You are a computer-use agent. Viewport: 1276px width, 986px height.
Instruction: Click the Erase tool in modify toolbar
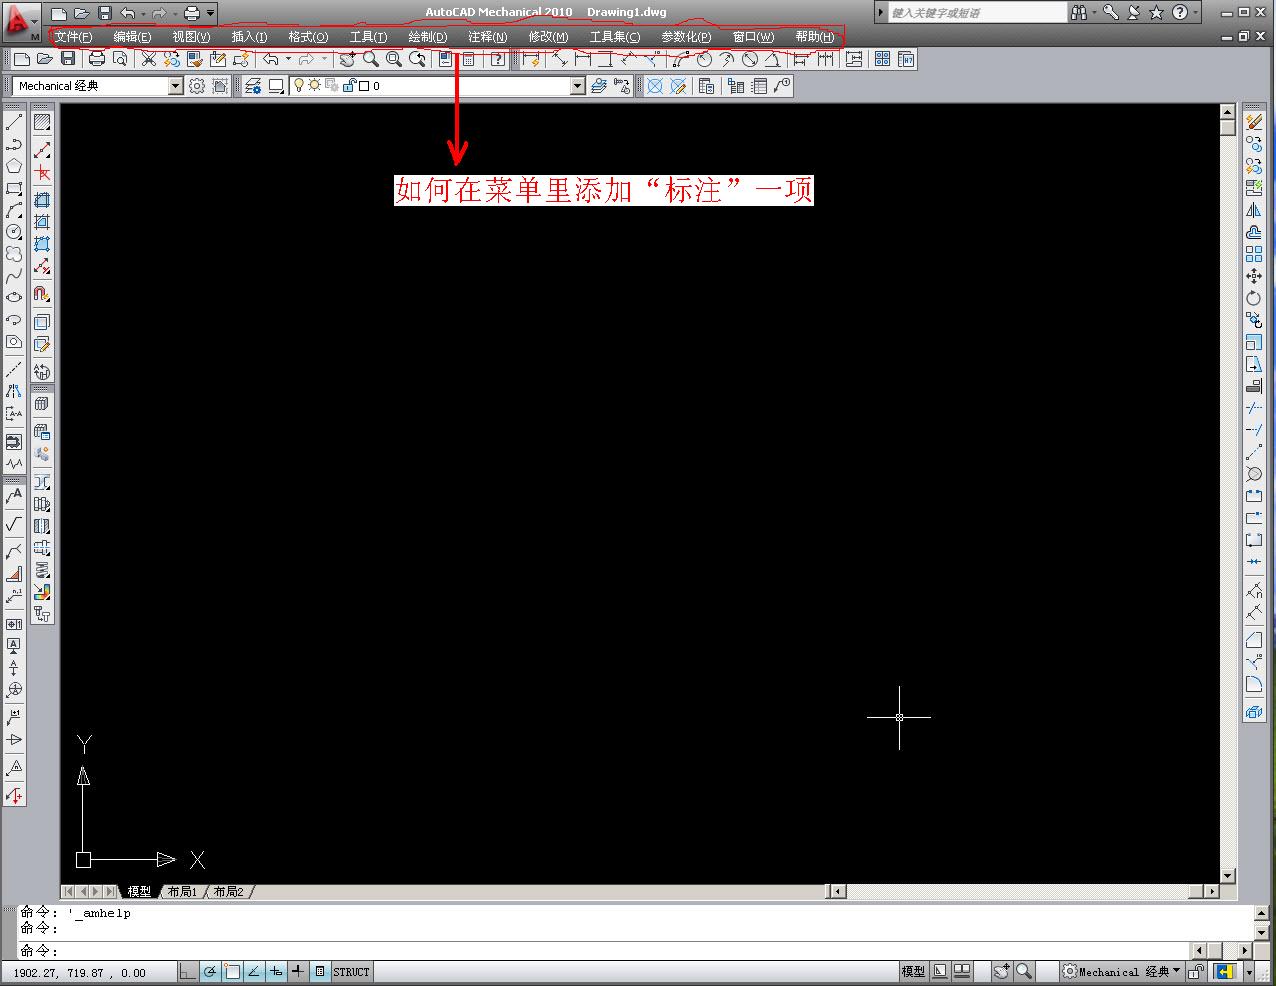pyautogui.click(x=1254, y=122)
